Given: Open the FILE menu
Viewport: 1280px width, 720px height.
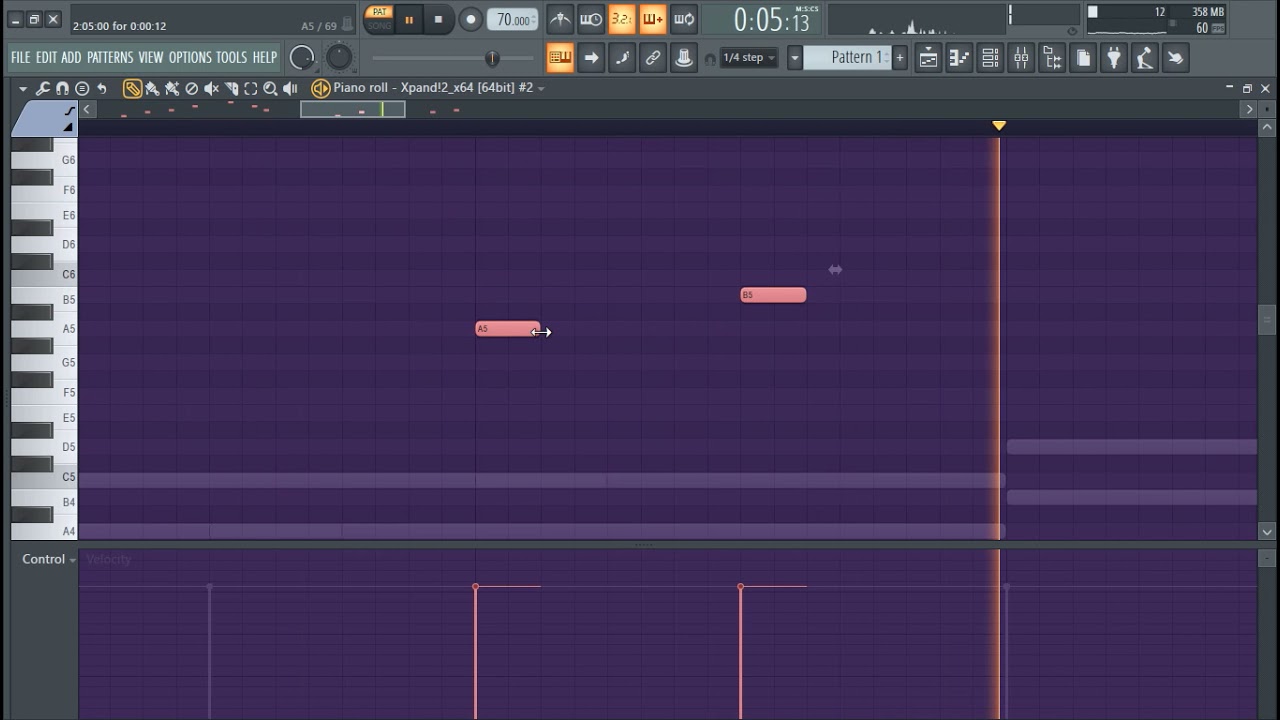Looking at the screenshot, I should pos(21,58).
